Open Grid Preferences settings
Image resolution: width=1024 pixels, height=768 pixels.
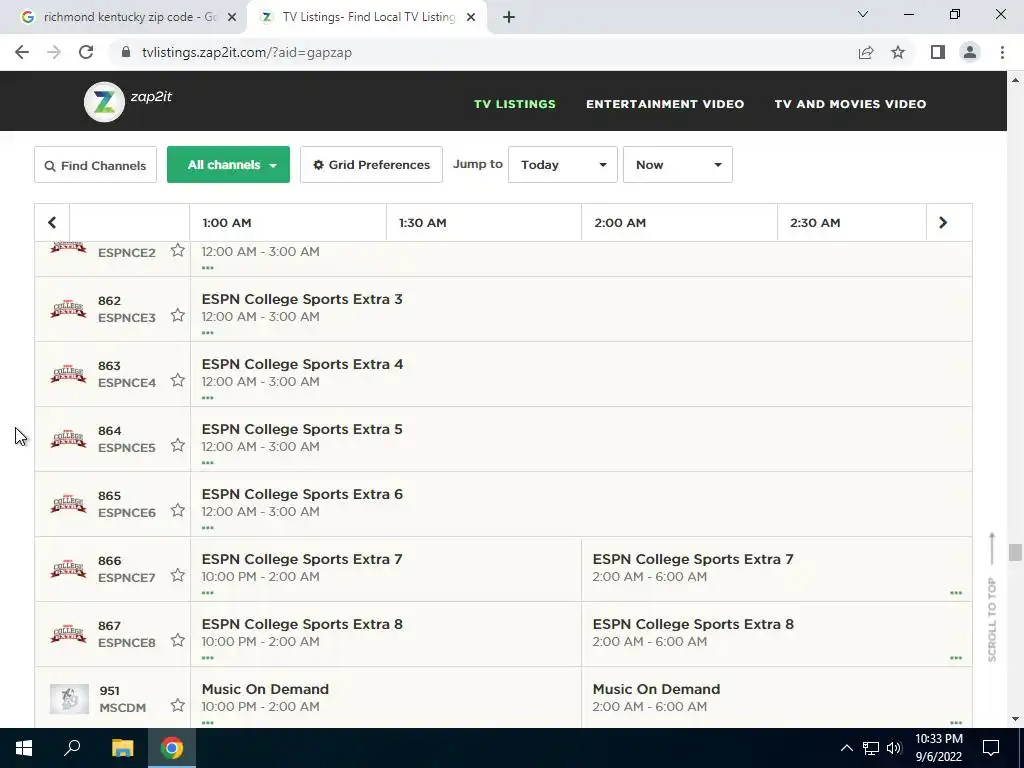pos(371,165)
